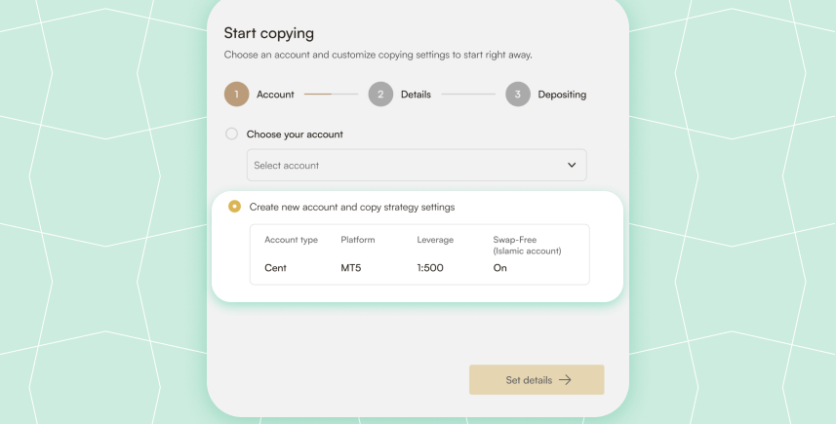Click the Swap-Free (Islamic account) header
The width and height of the screenshot is (836, 424).
coord(526,245)
